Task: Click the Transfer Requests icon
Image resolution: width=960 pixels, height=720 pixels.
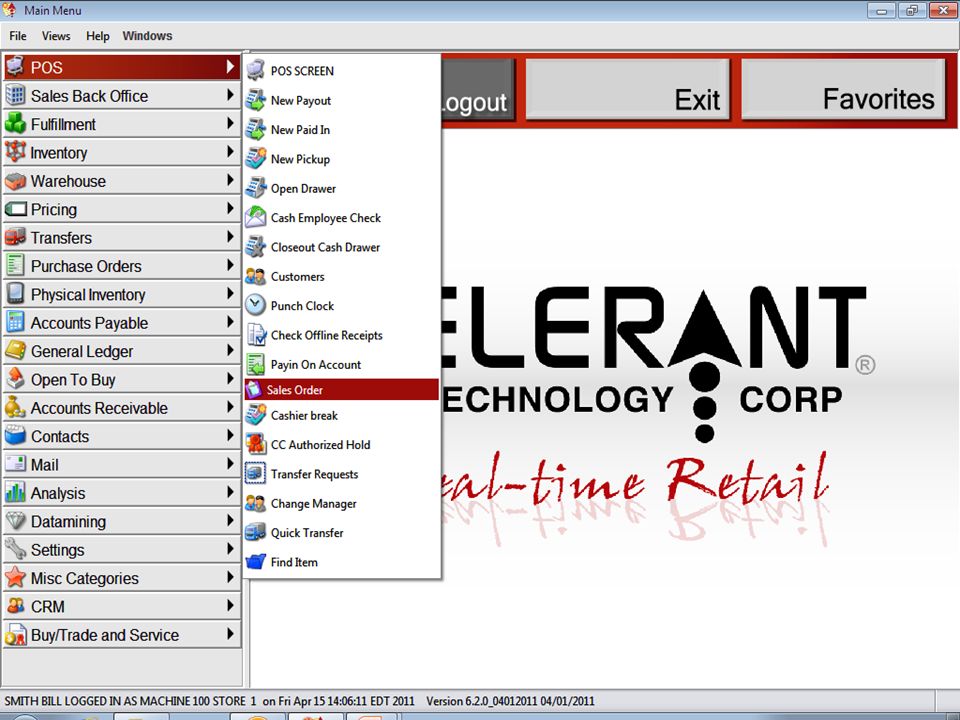Action: click(255, 473)
